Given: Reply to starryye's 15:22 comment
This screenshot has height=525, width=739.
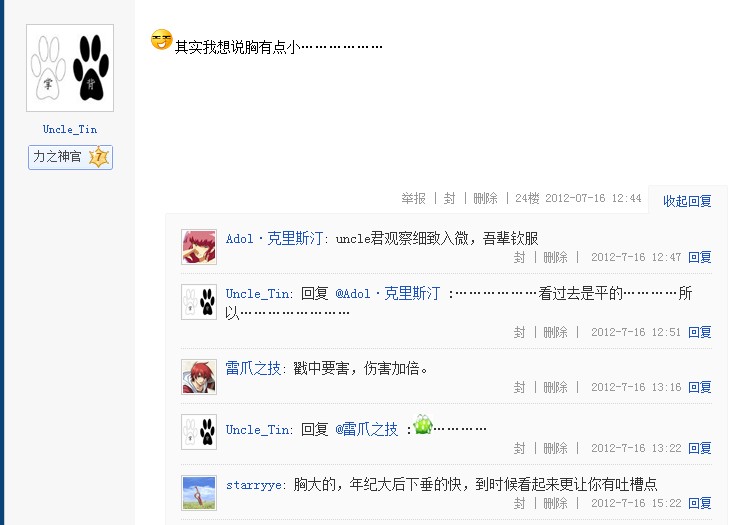Looking at the screenshot, I should (699, 503).
